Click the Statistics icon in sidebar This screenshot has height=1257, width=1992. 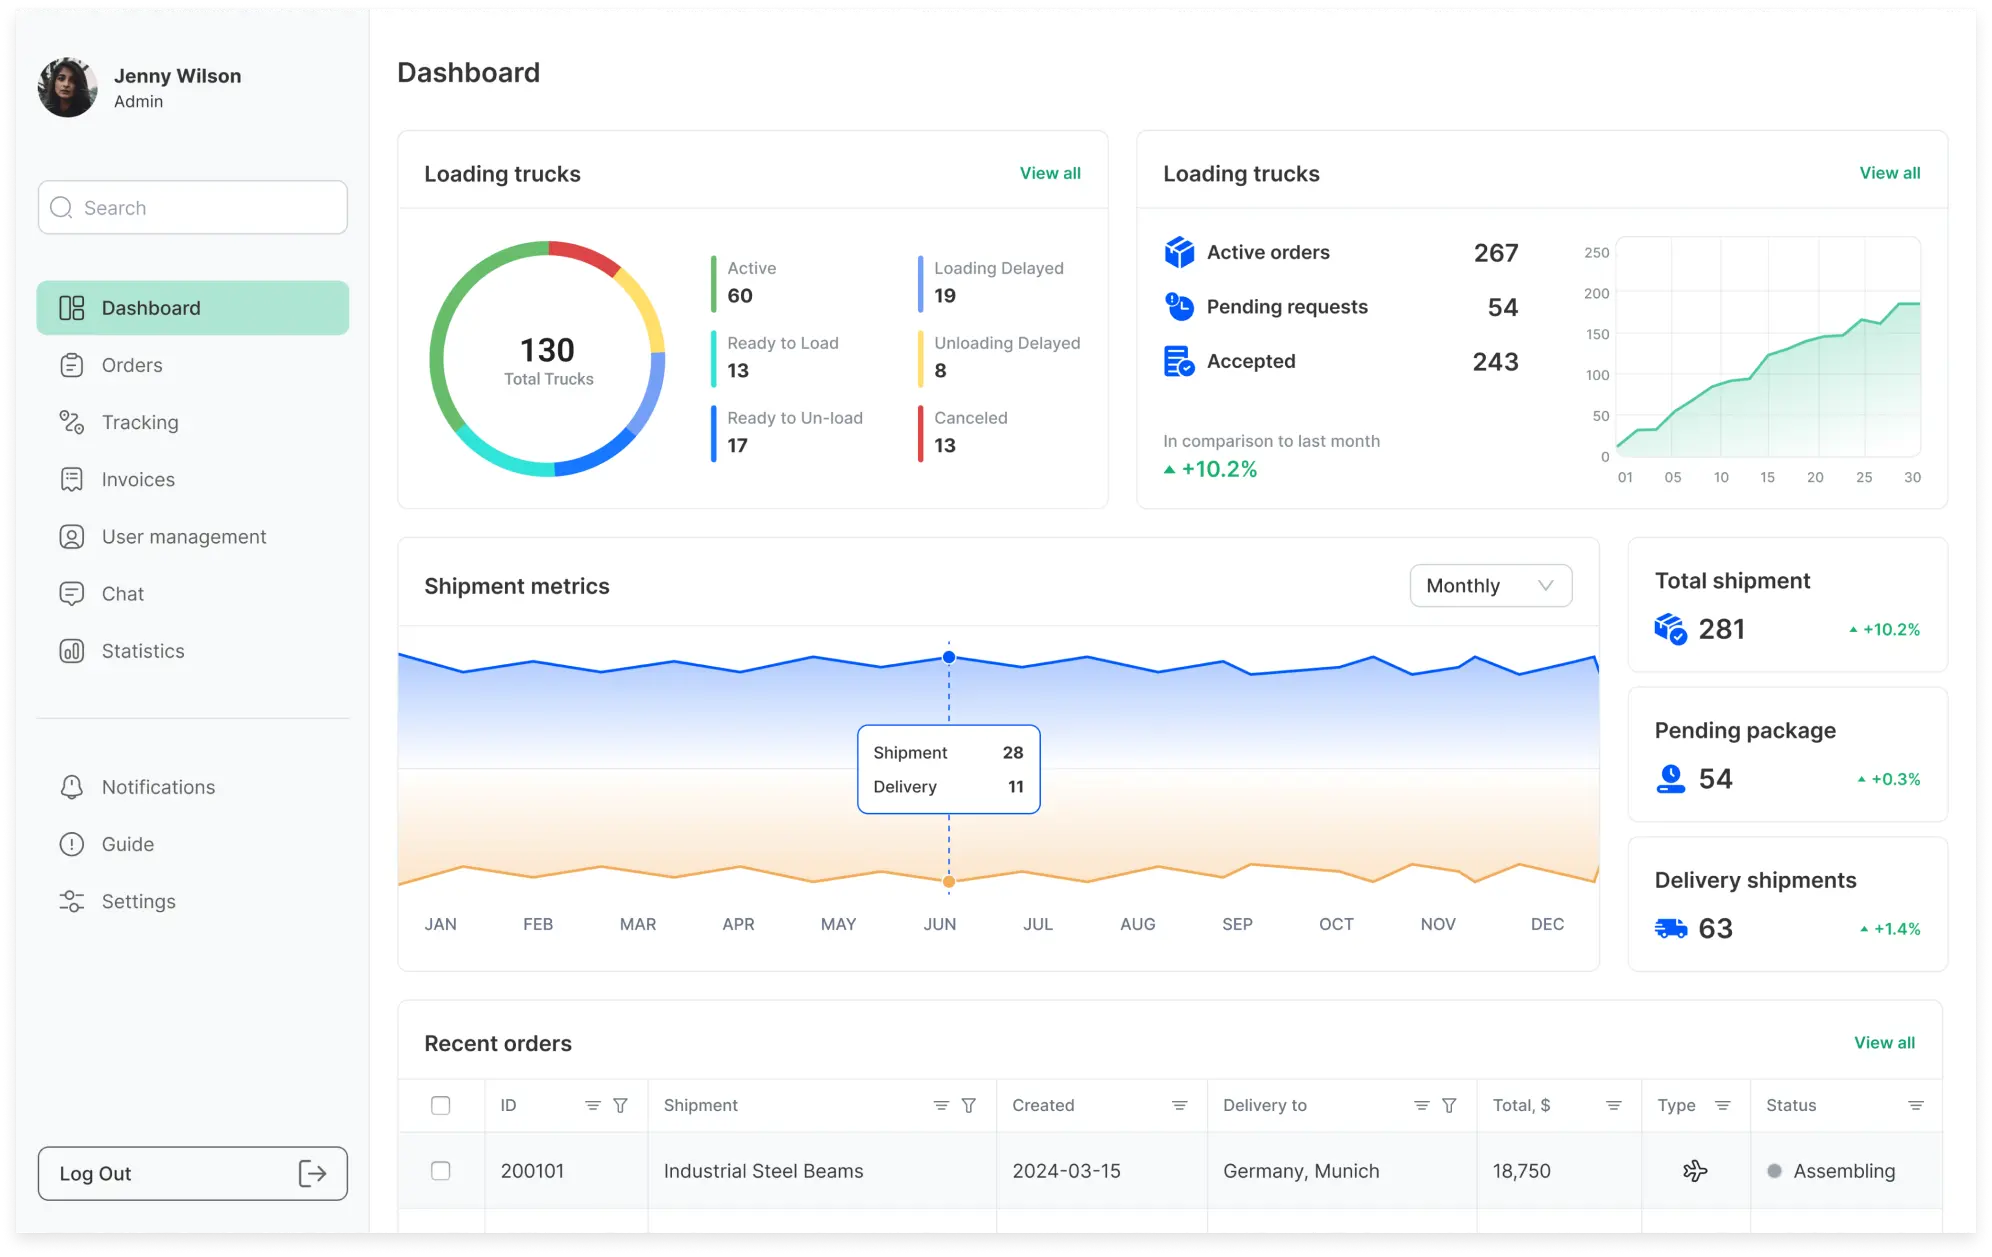point(71,651)
